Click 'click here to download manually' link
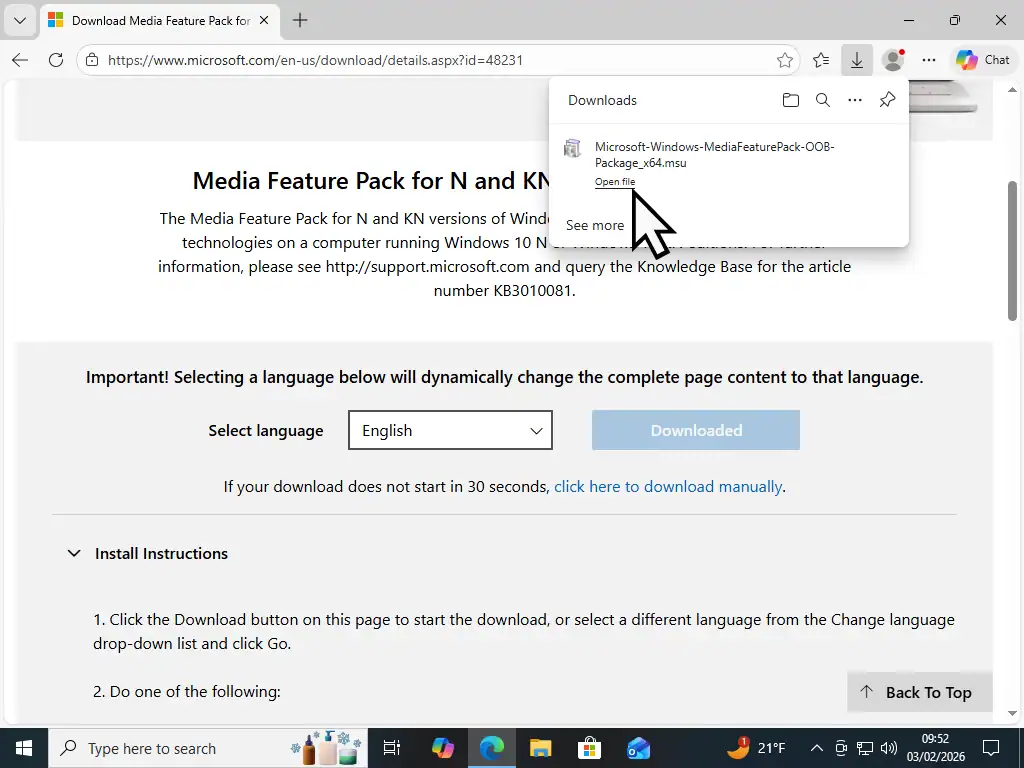This screenshot has height=768, width=1024. click(668, 487)
